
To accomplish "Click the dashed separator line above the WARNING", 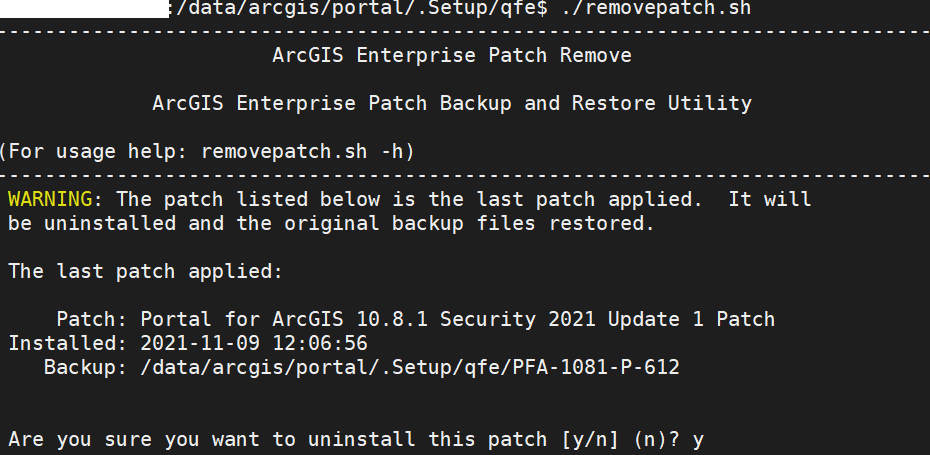I will coord(465,174).
